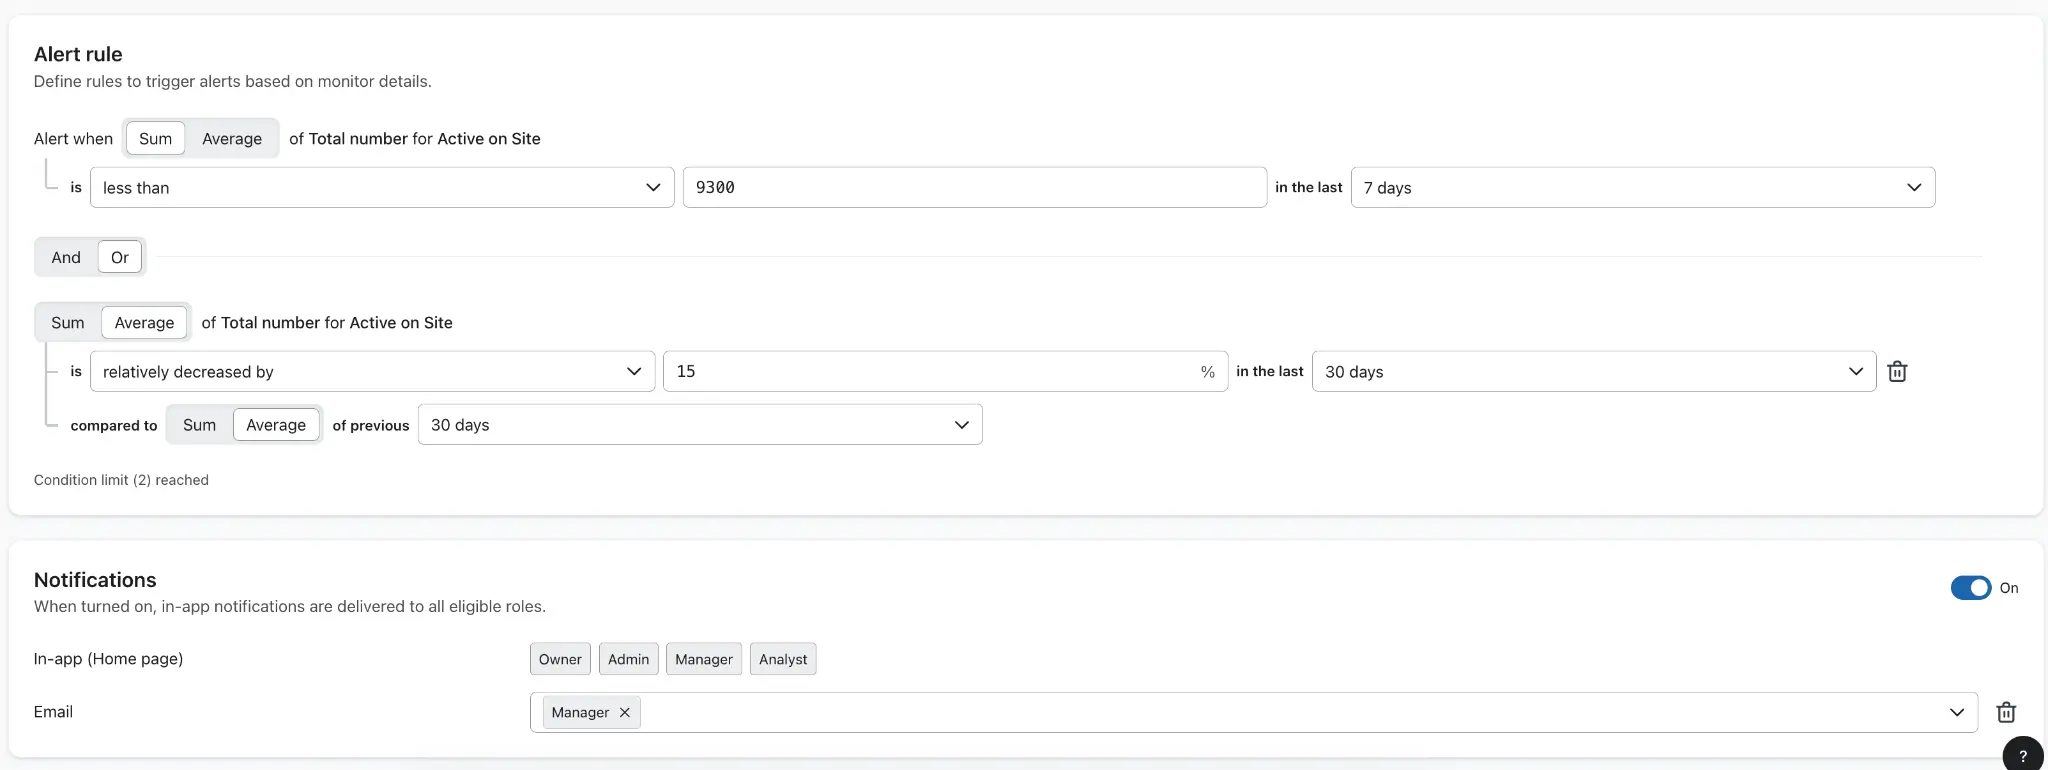Expand the Email recipients role dropdown
The image size is (2048, 770).
point(1956,712)
